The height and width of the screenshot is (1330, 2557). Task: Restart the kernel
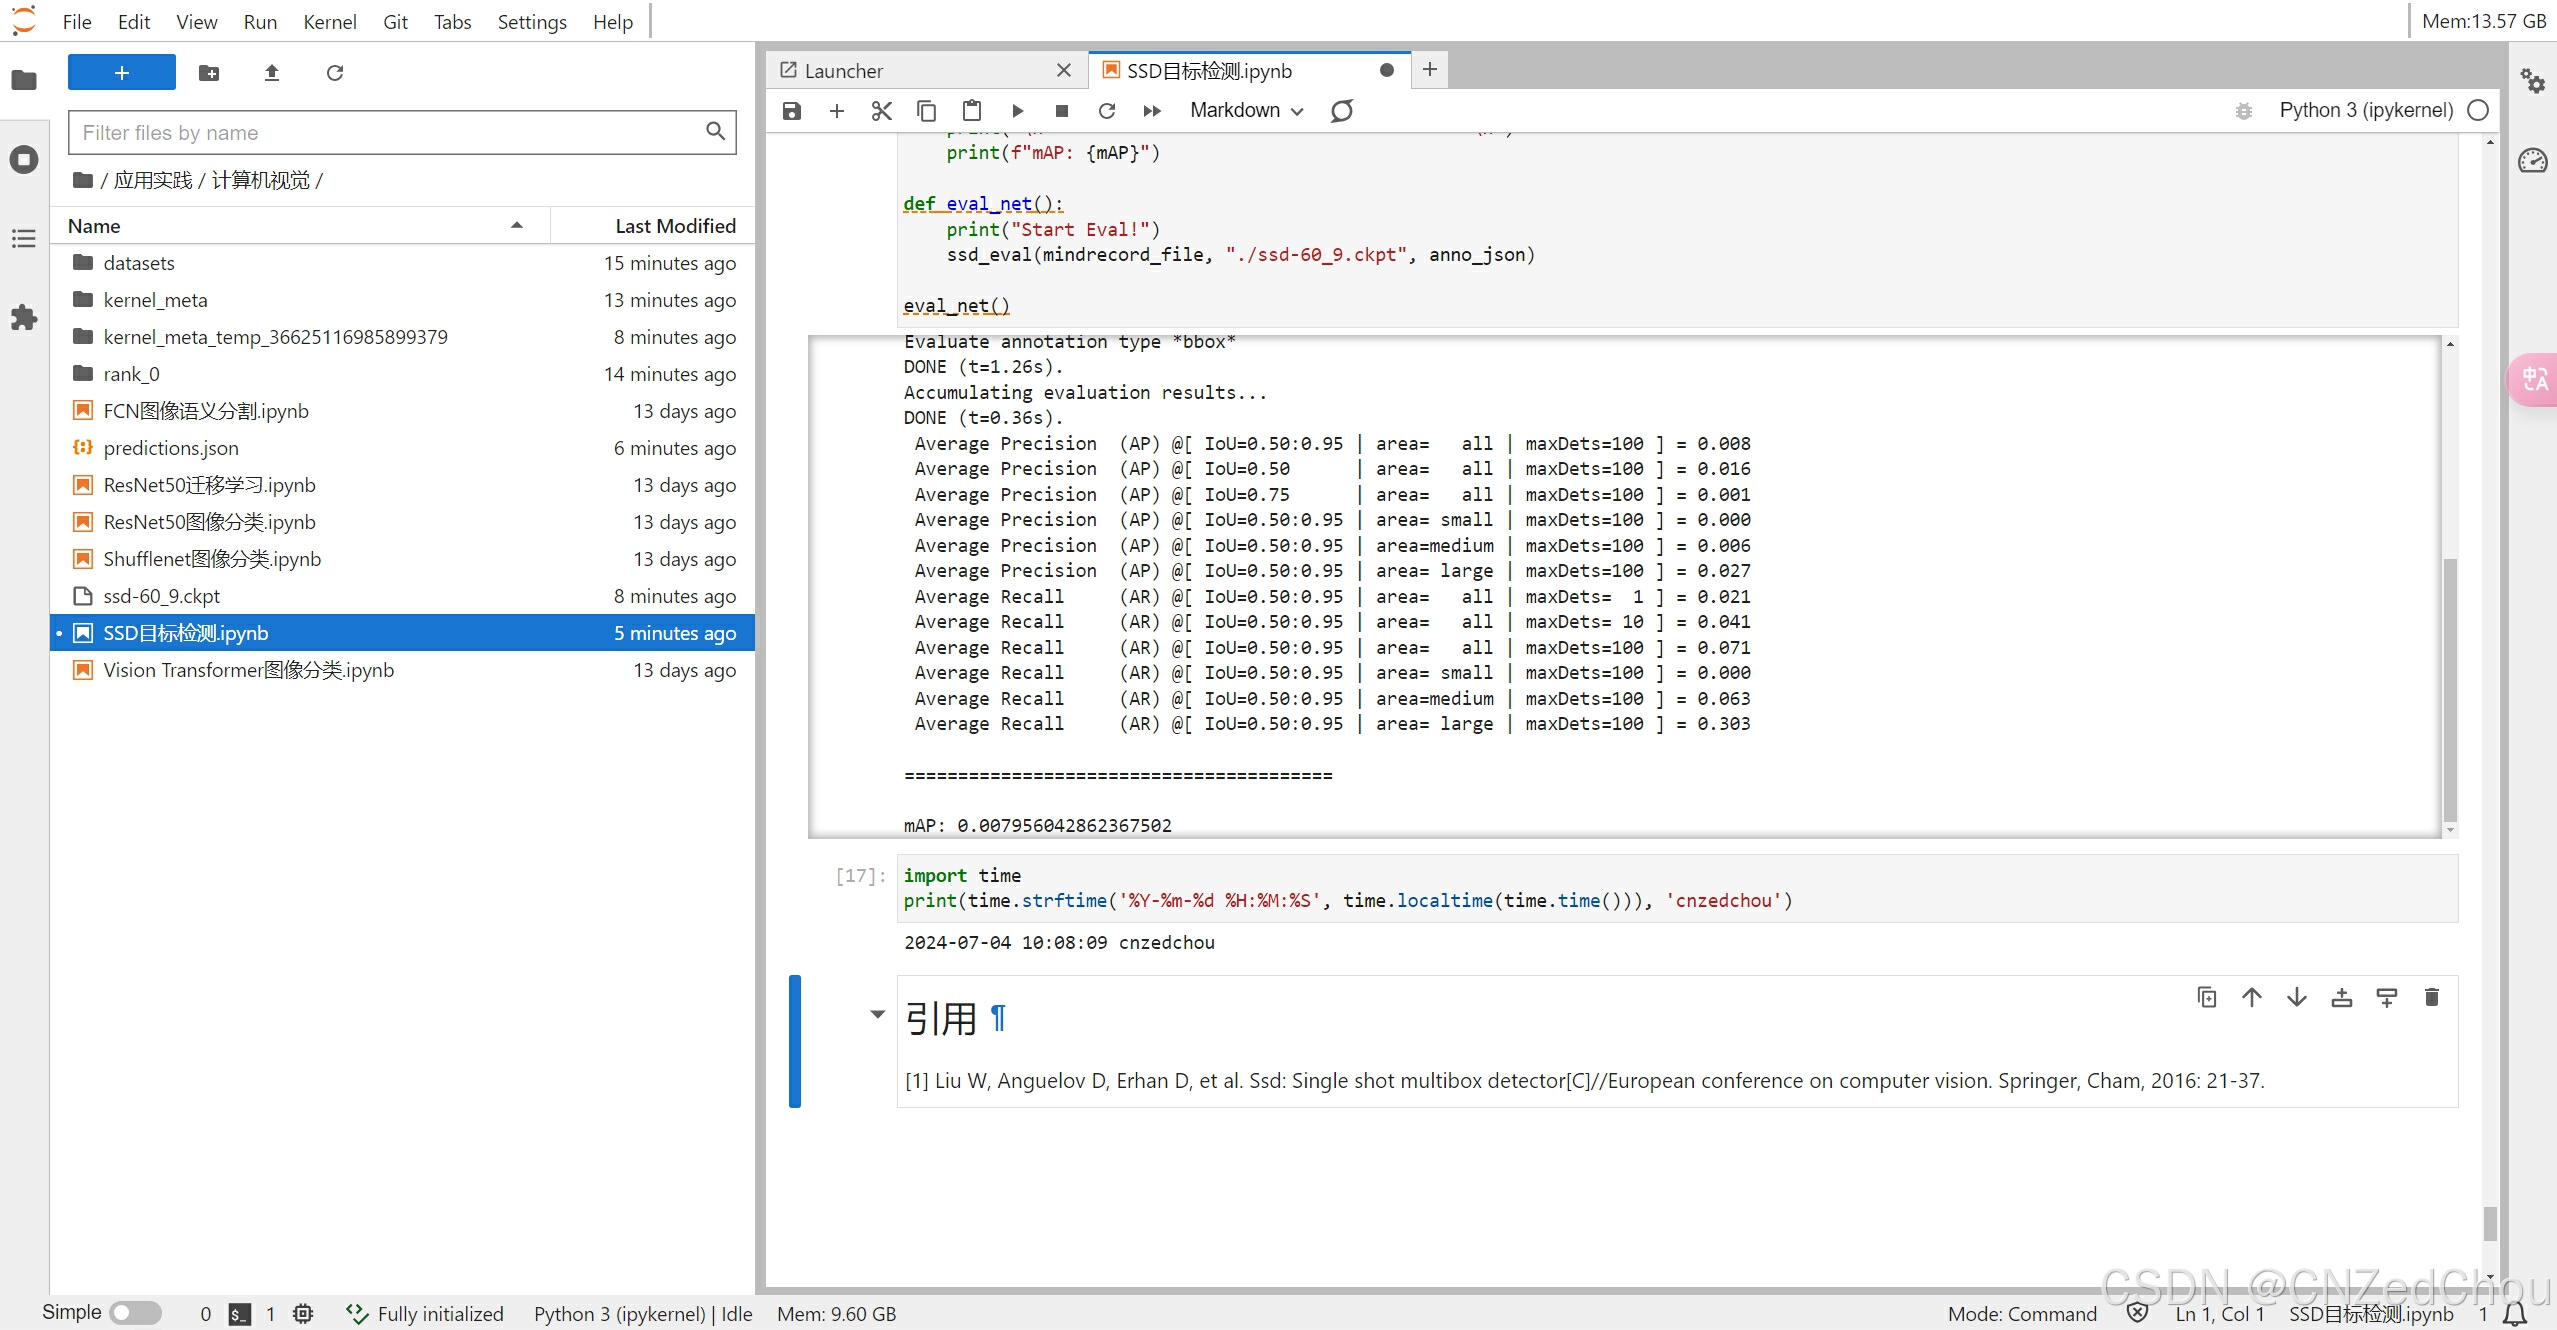click(1107, 111)
